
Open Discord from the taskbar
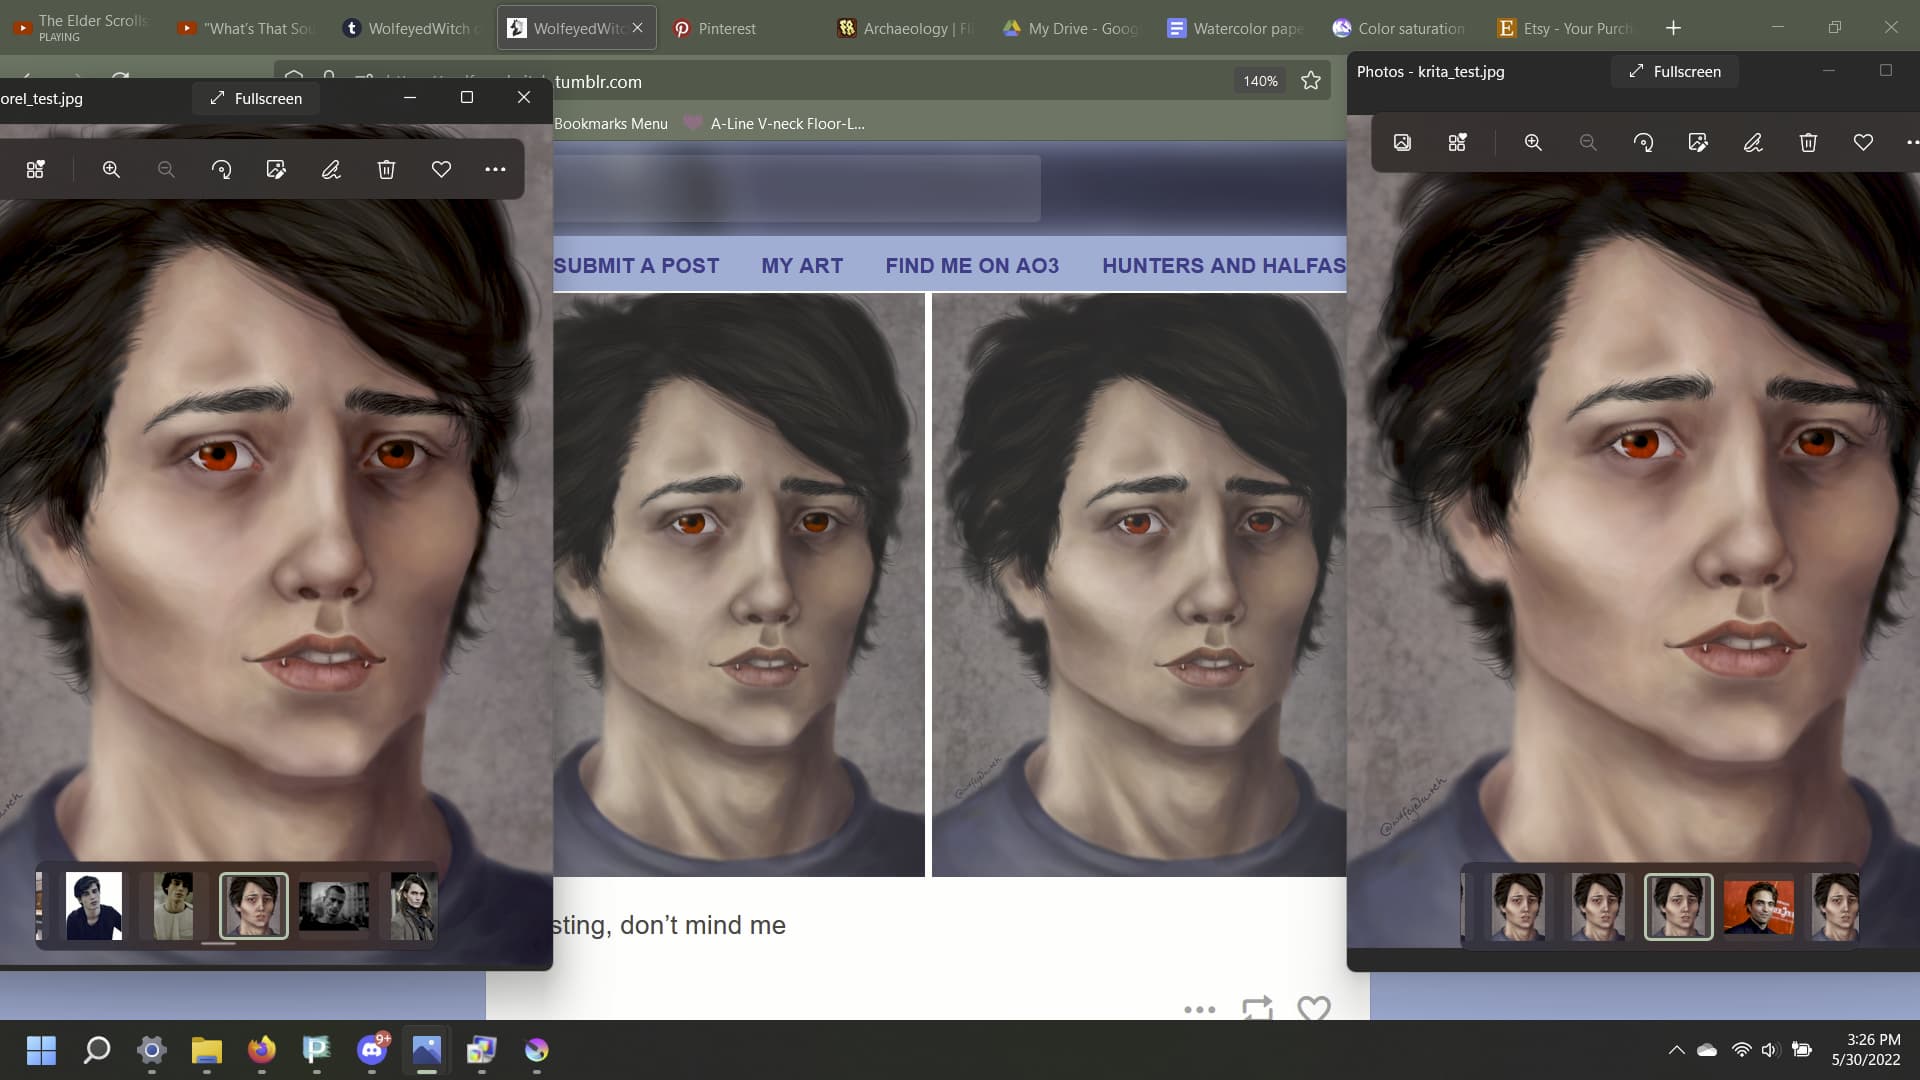click(x=372, y=1050)
